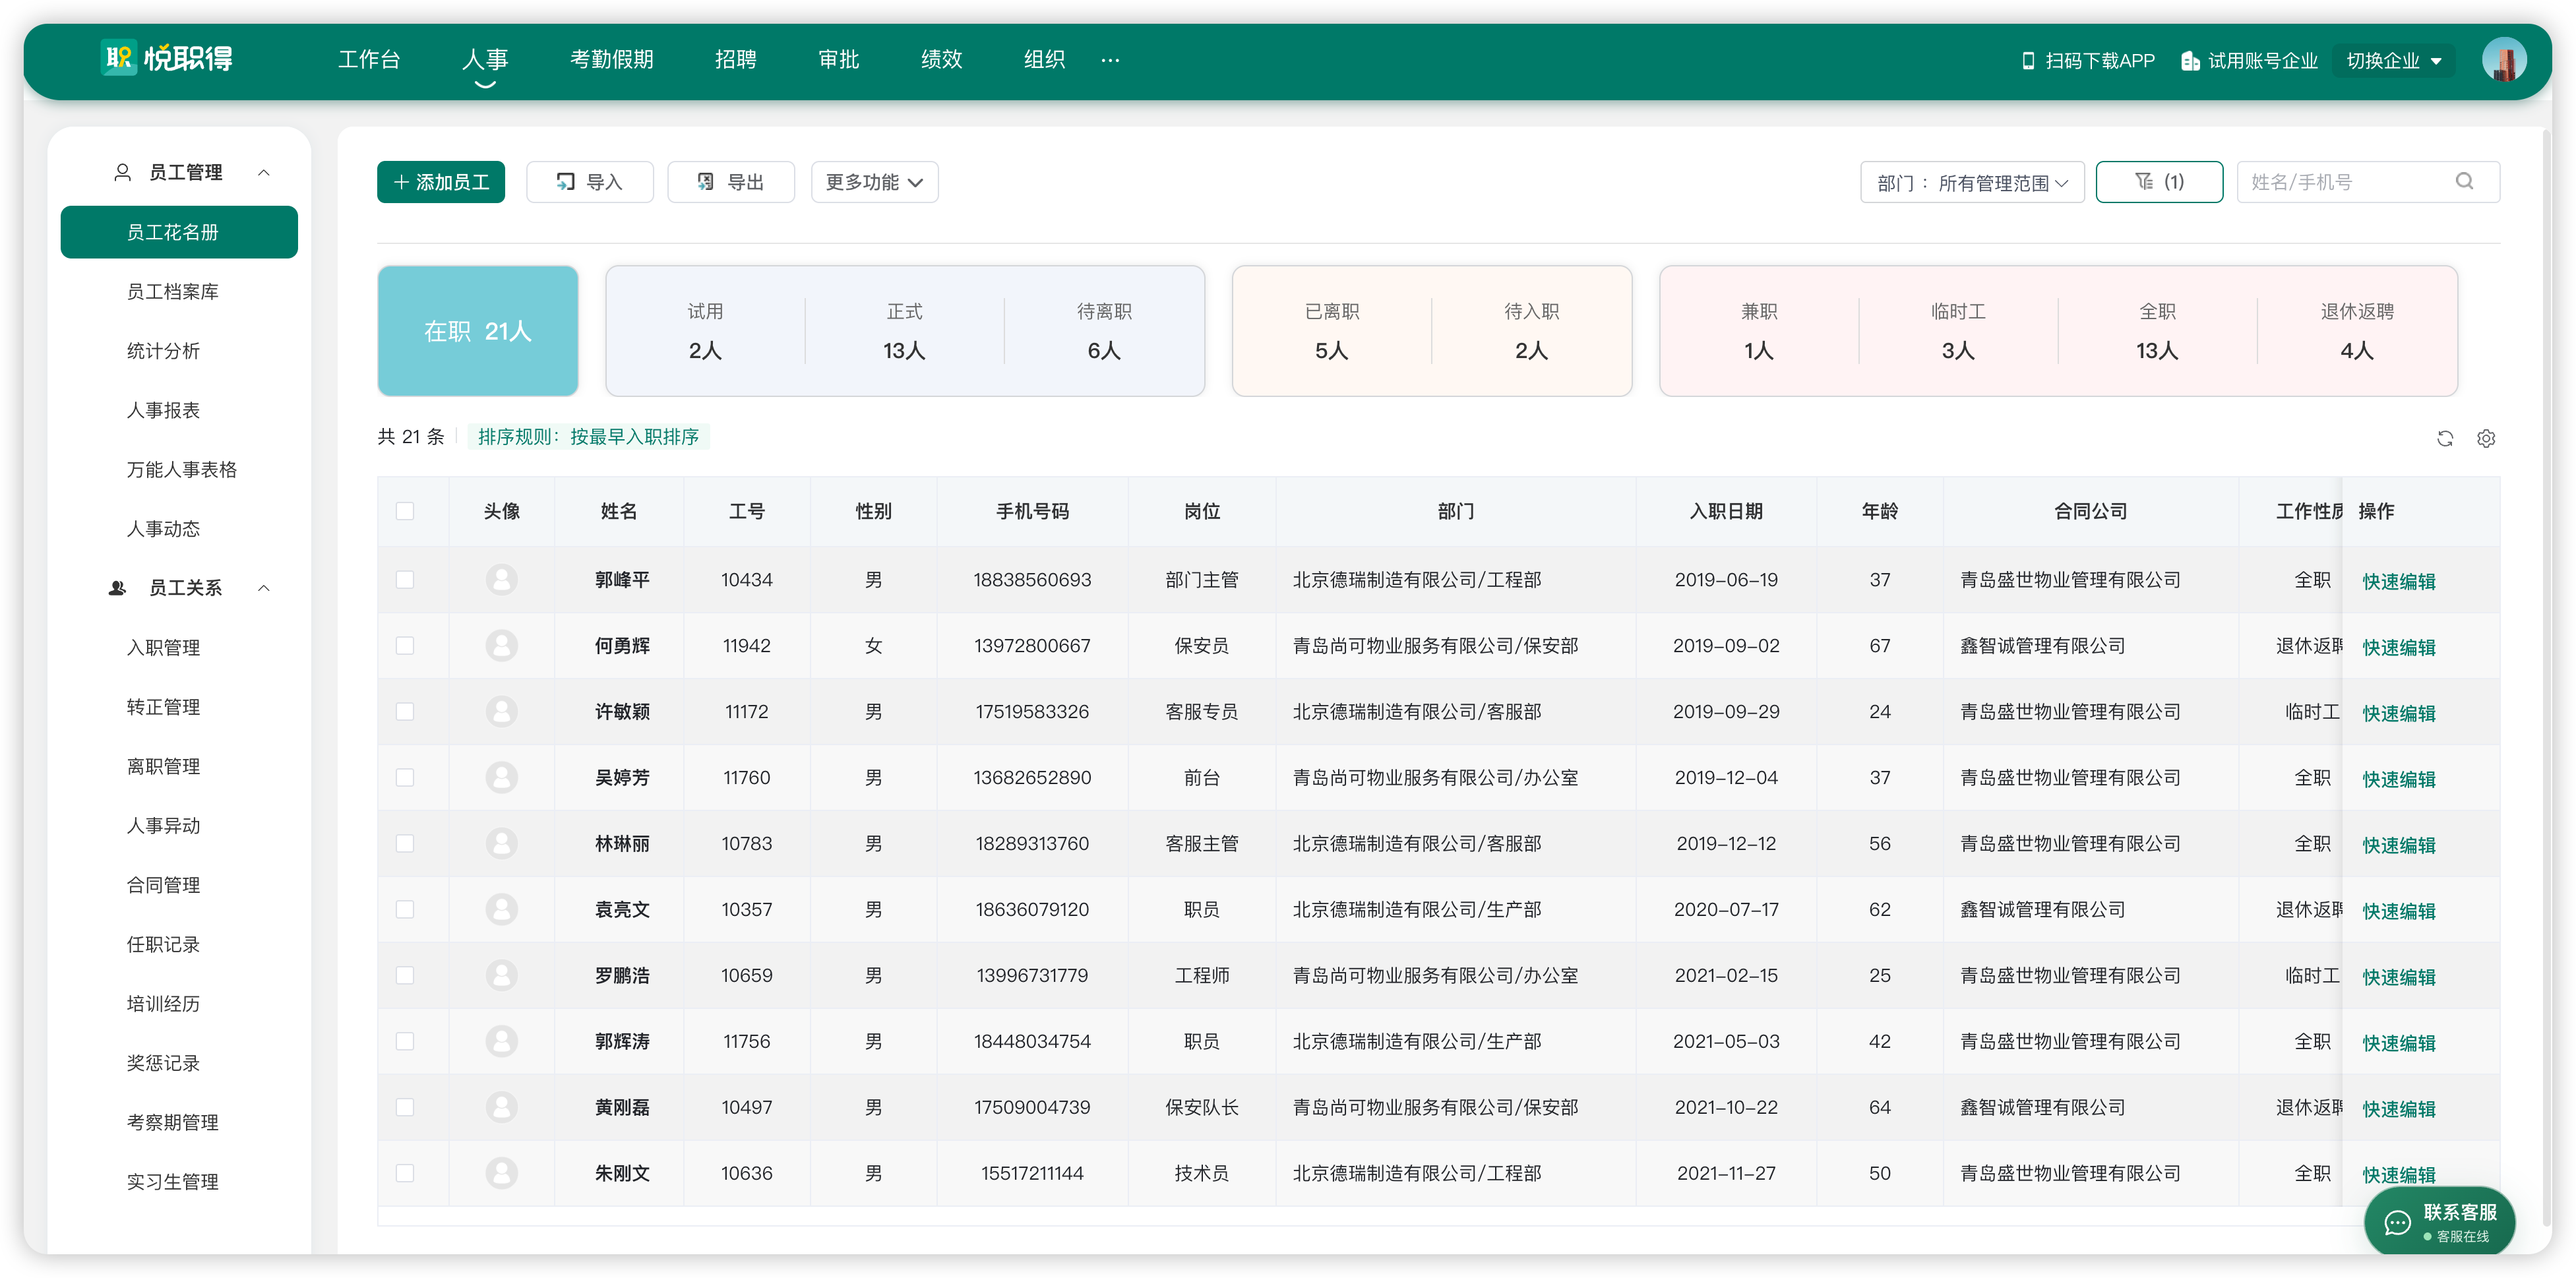Open the user profile avatar menu
This screenshot has width=2576, height=1278.
(x=2503, y=60)
